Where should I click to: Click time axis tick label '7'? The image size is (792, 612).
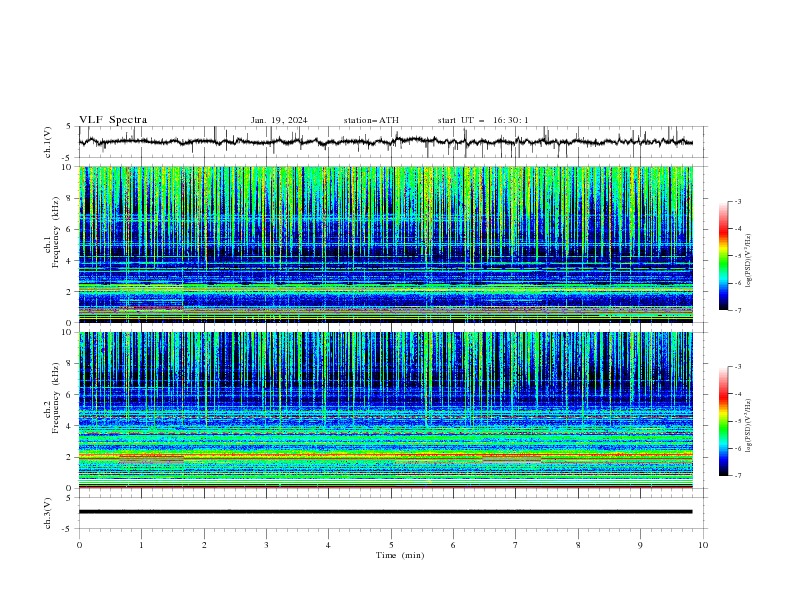pos(516,545)
